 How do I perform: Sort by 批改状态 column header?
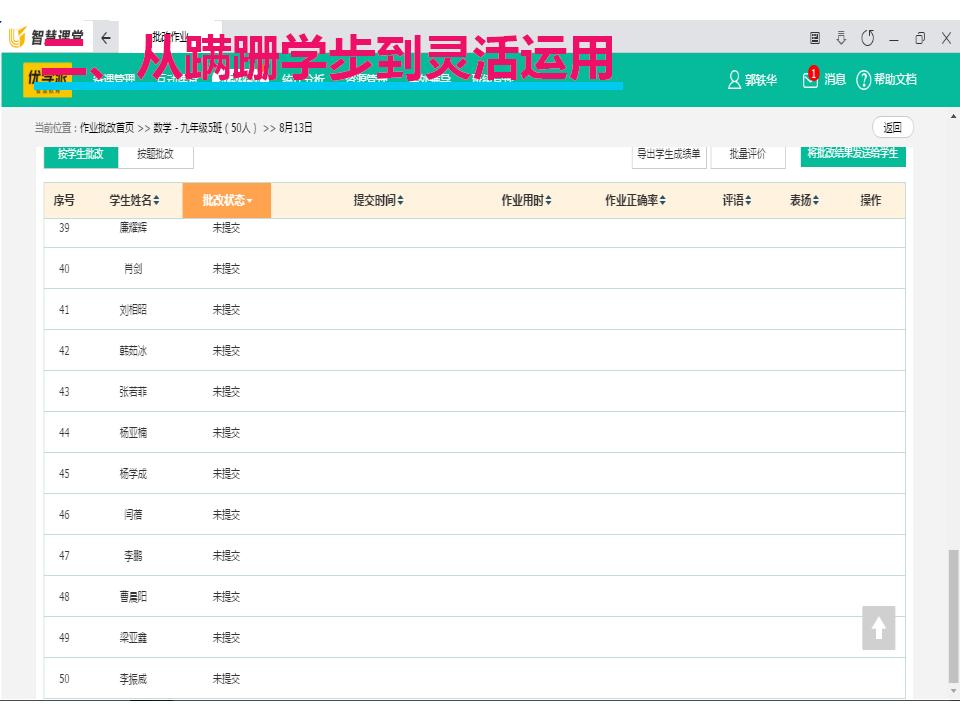click(x=227, y=201)
